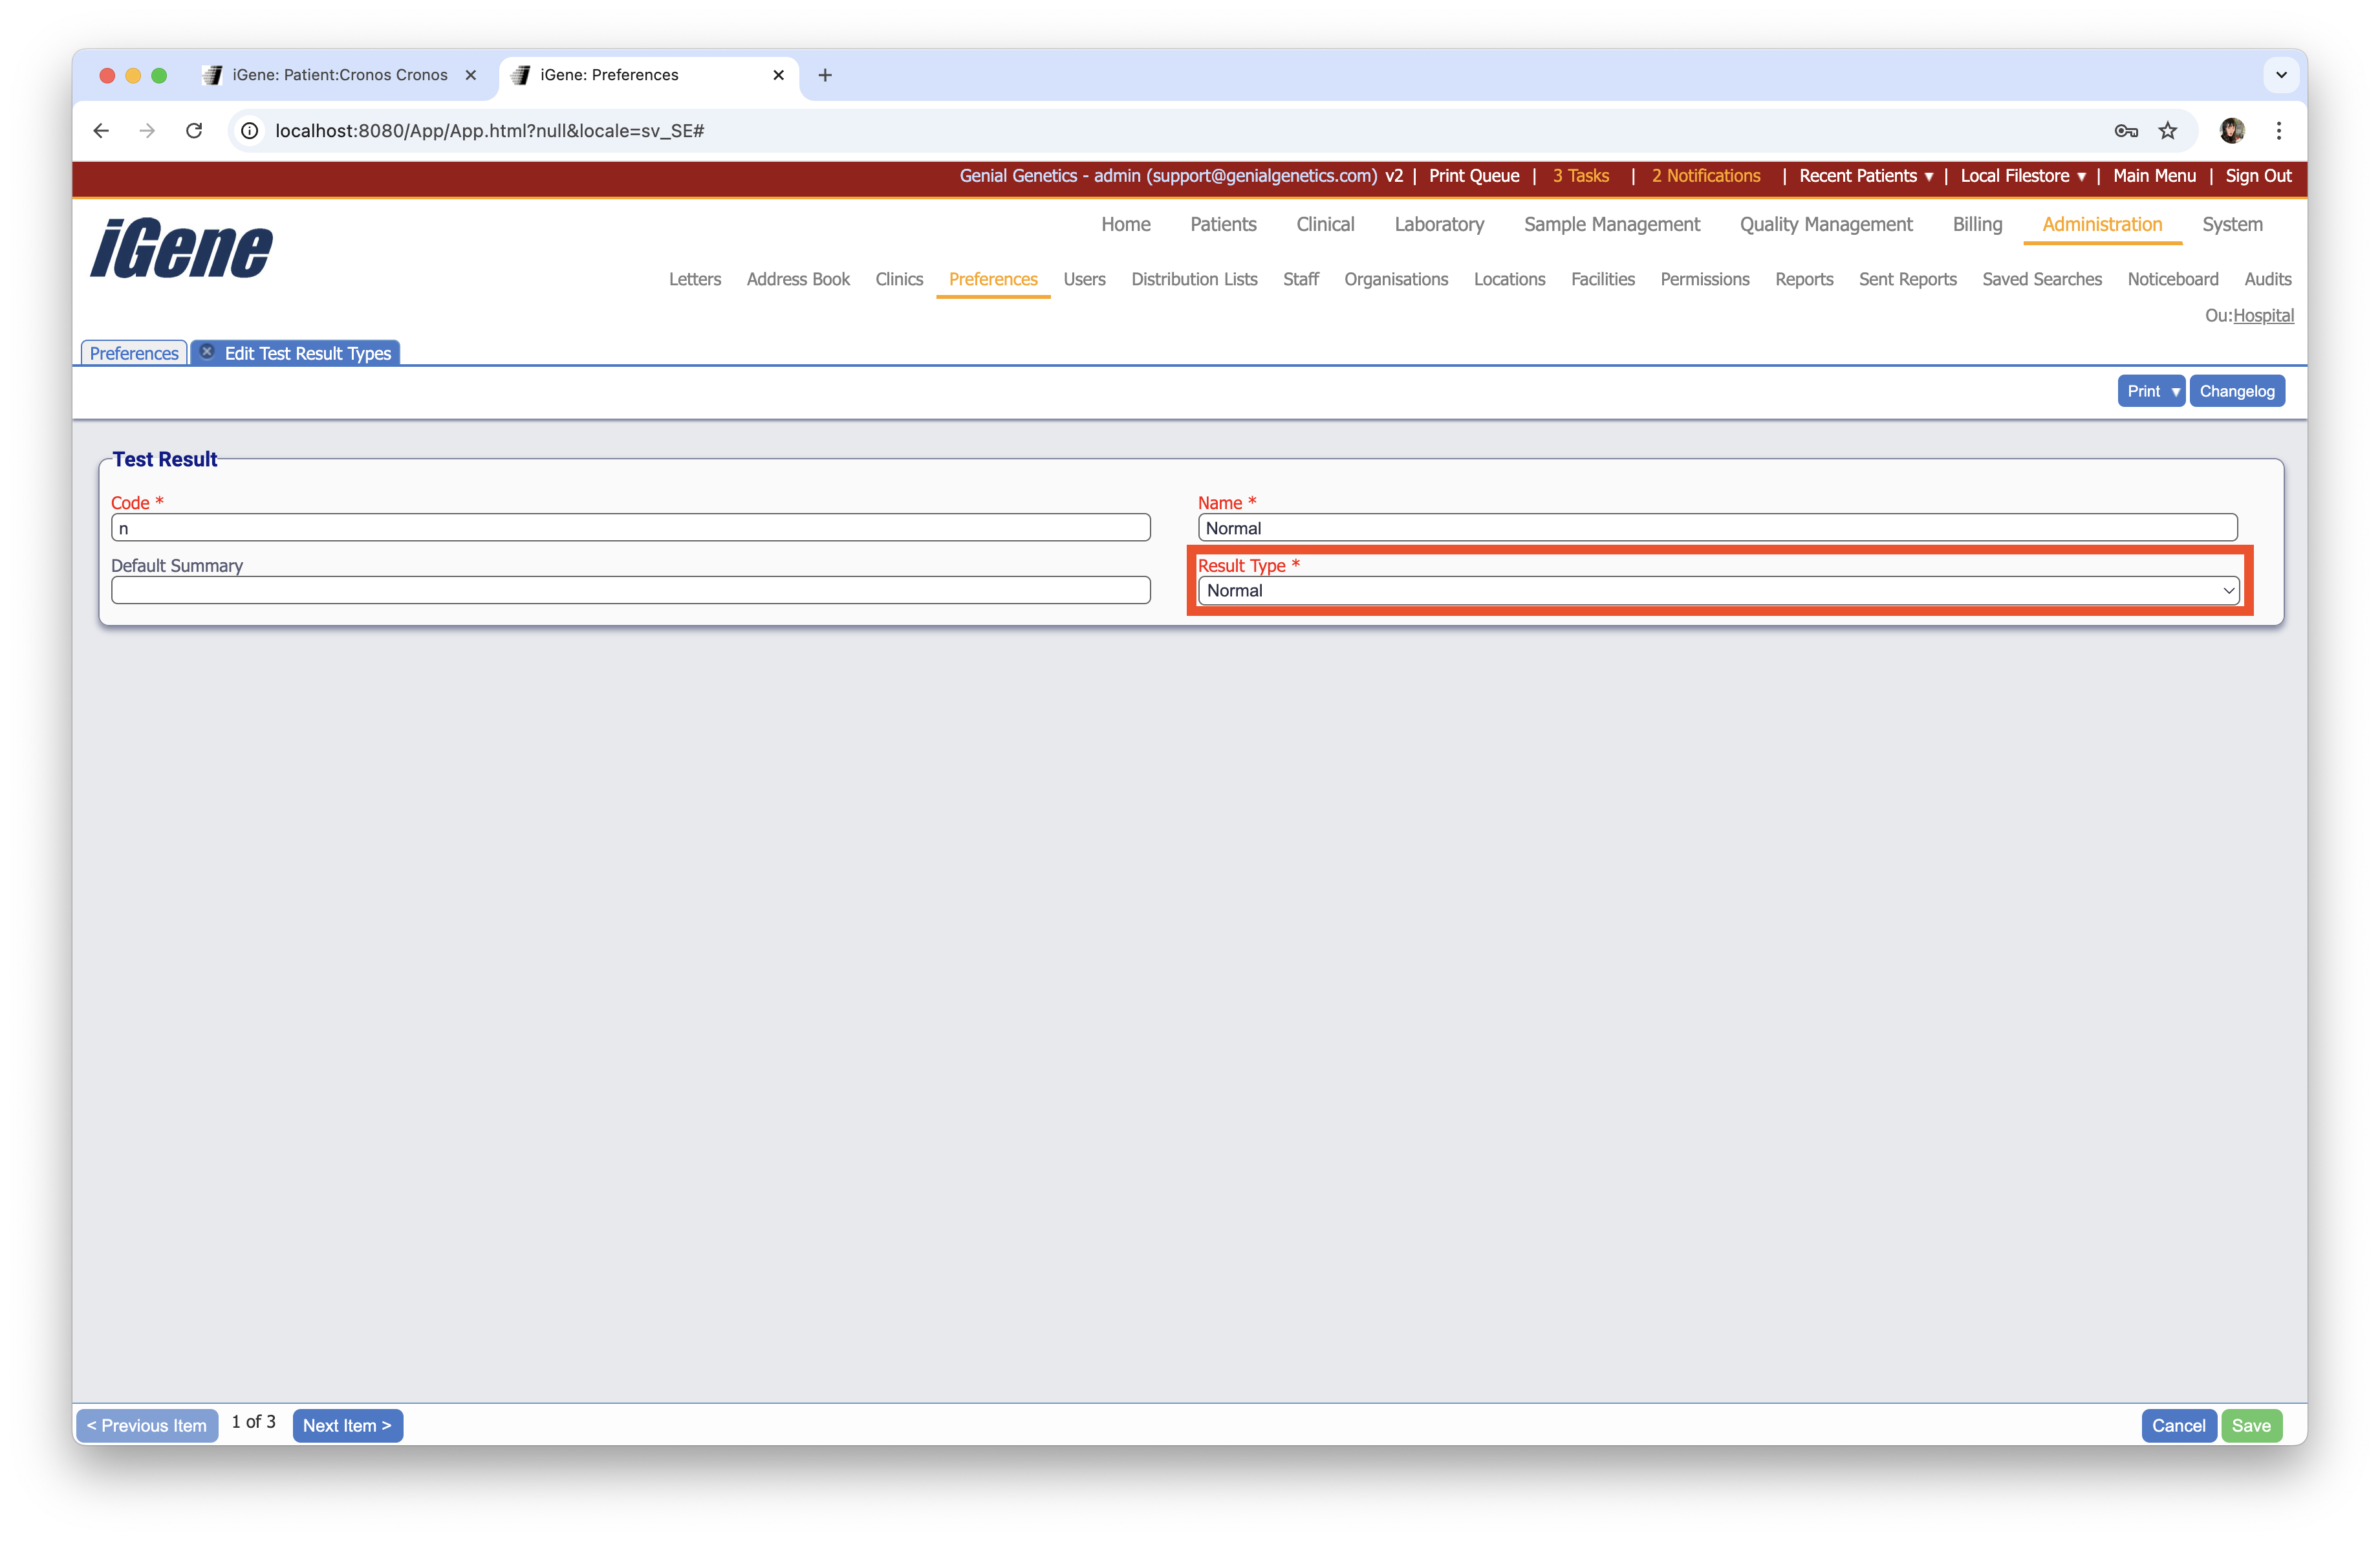Click the Default Summary input field

tap(630, 591)
